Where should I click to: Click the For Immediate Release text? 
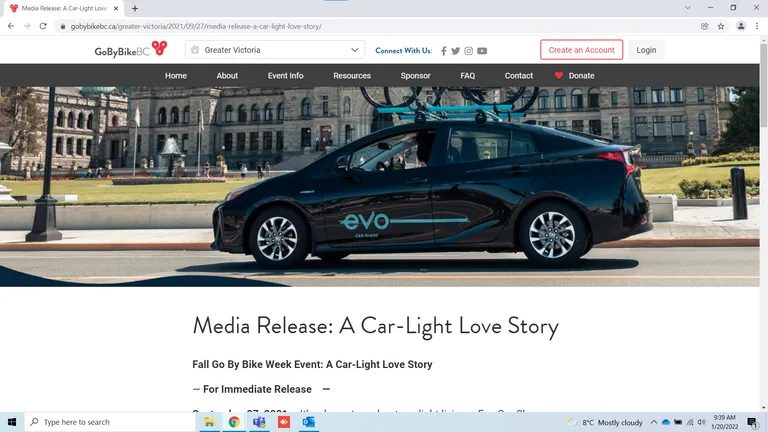point(257,389)
